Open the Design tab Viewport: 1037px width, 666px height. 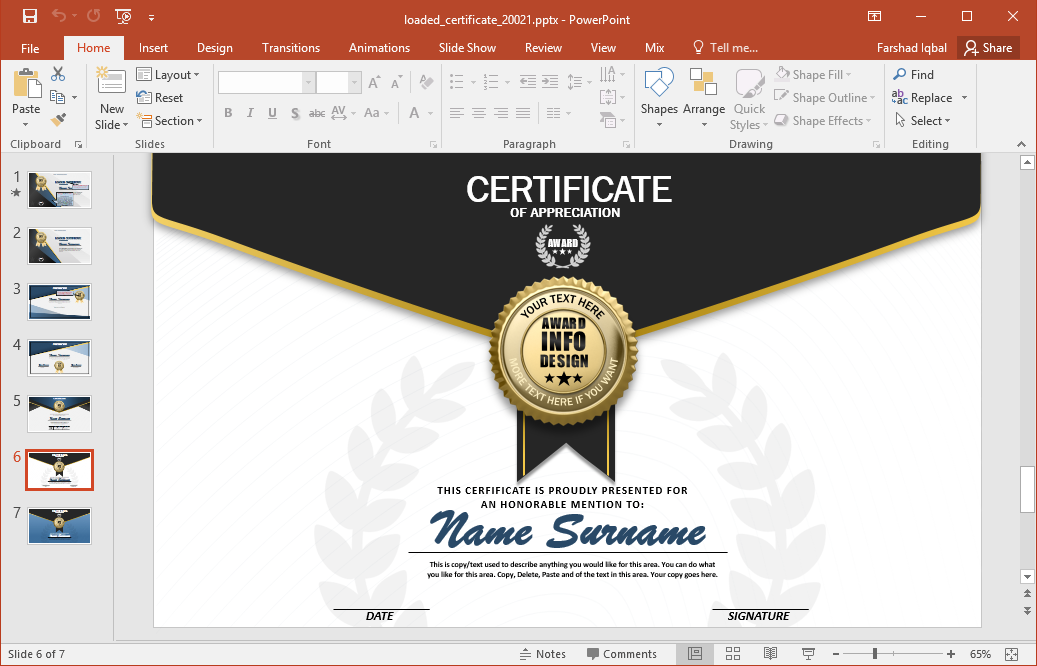click(214, 48)
